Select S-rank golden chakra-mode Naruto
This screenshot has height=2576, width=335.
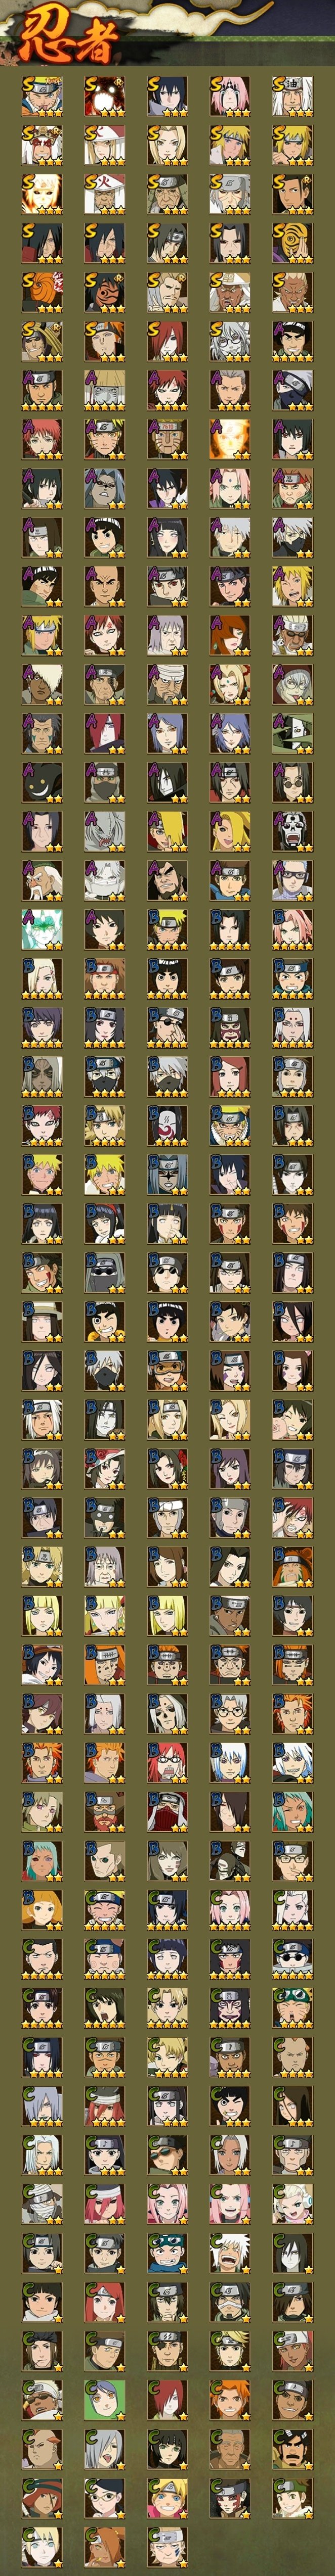click(x=42, y=194)
